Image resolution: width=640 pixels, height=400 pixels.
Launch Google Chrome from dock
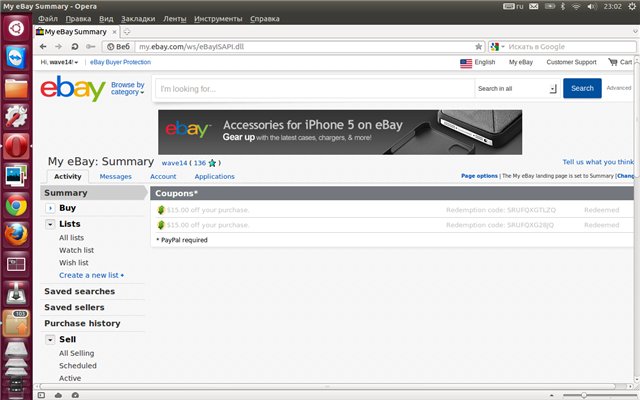coord(16,205)
